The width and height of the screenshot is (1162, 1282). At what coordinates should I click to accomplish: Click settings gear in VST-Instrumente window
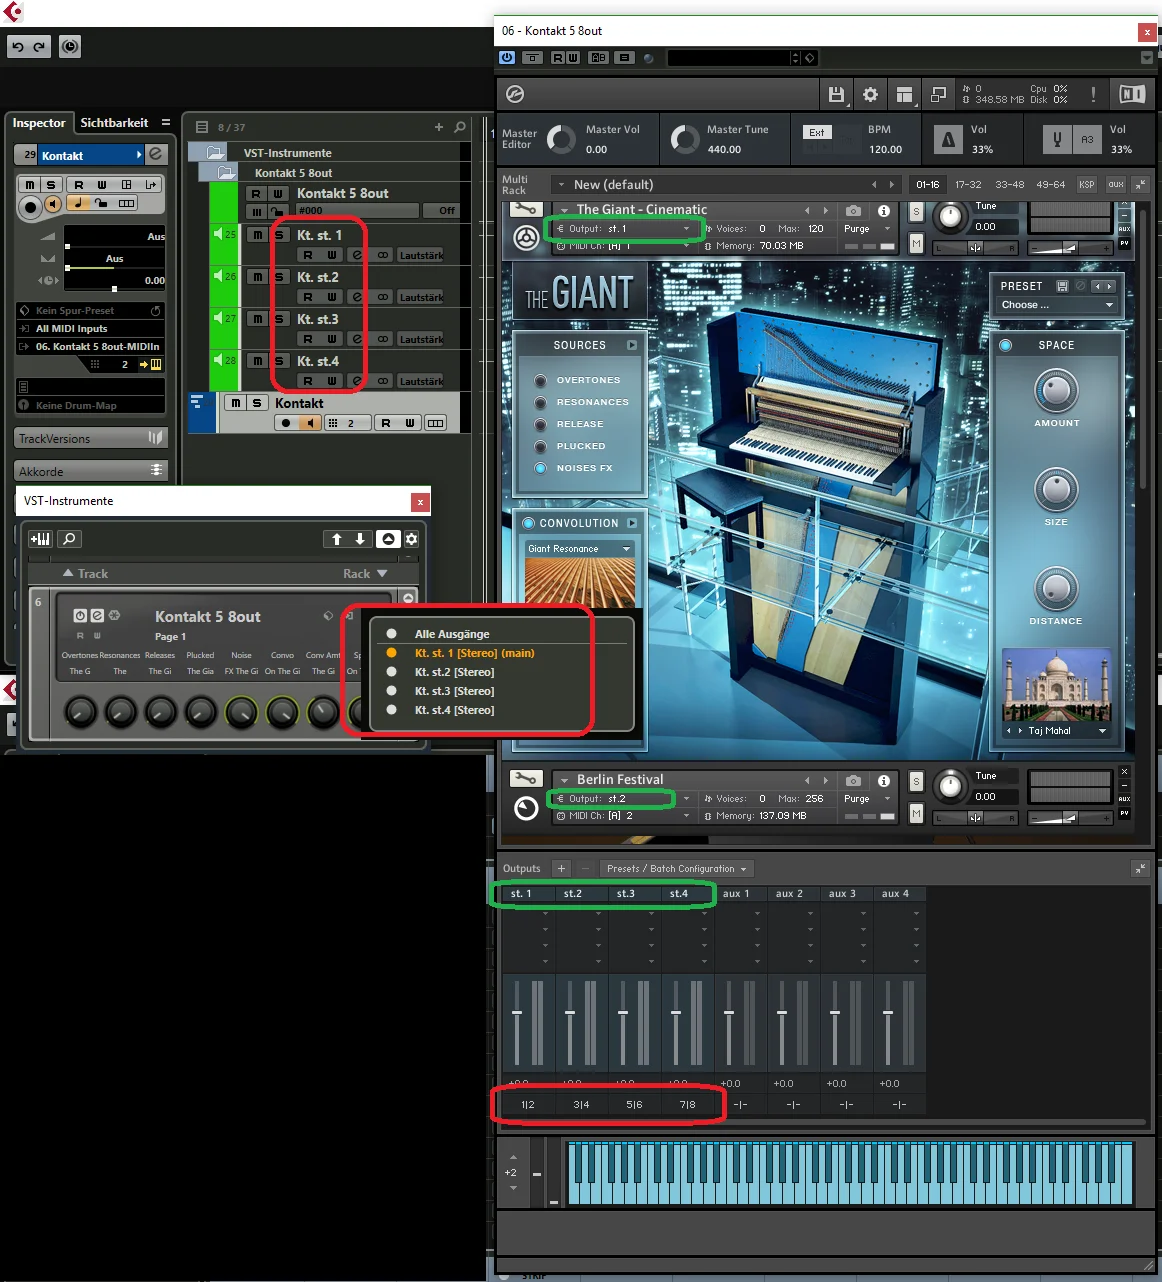pos(411,539)
